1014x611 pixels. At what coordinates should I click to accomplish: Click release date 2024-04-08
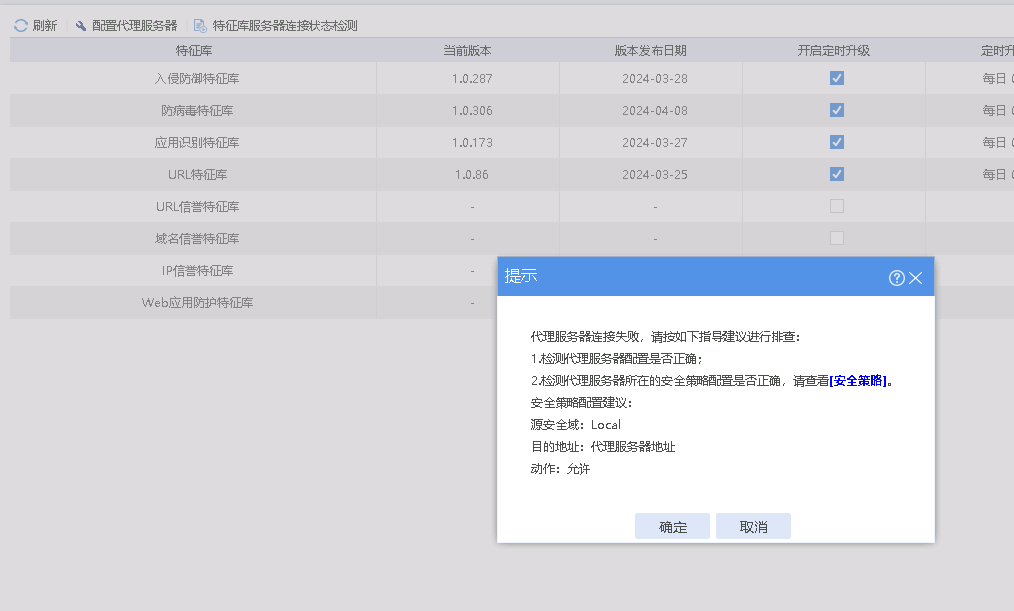click(655, 111)
